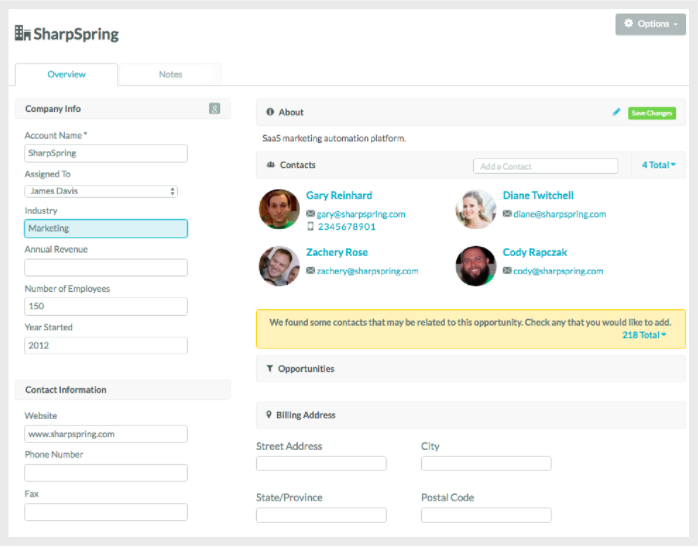698x547 pixels.
Task: Click the Annual Revenue input field
Action: [106, 267]
